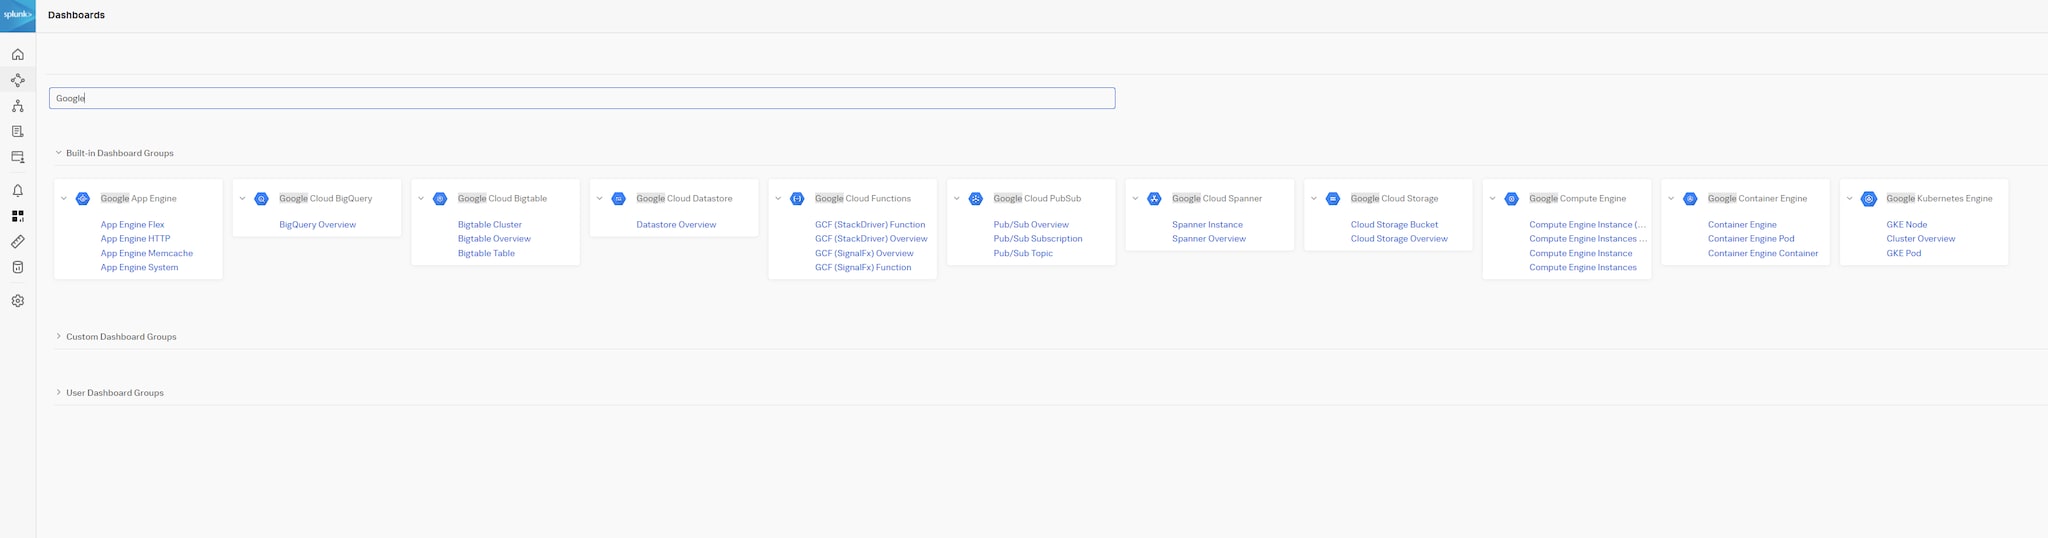
Task: Open the BigQuery Overview dashboard
Action: [x=317, y=225]
